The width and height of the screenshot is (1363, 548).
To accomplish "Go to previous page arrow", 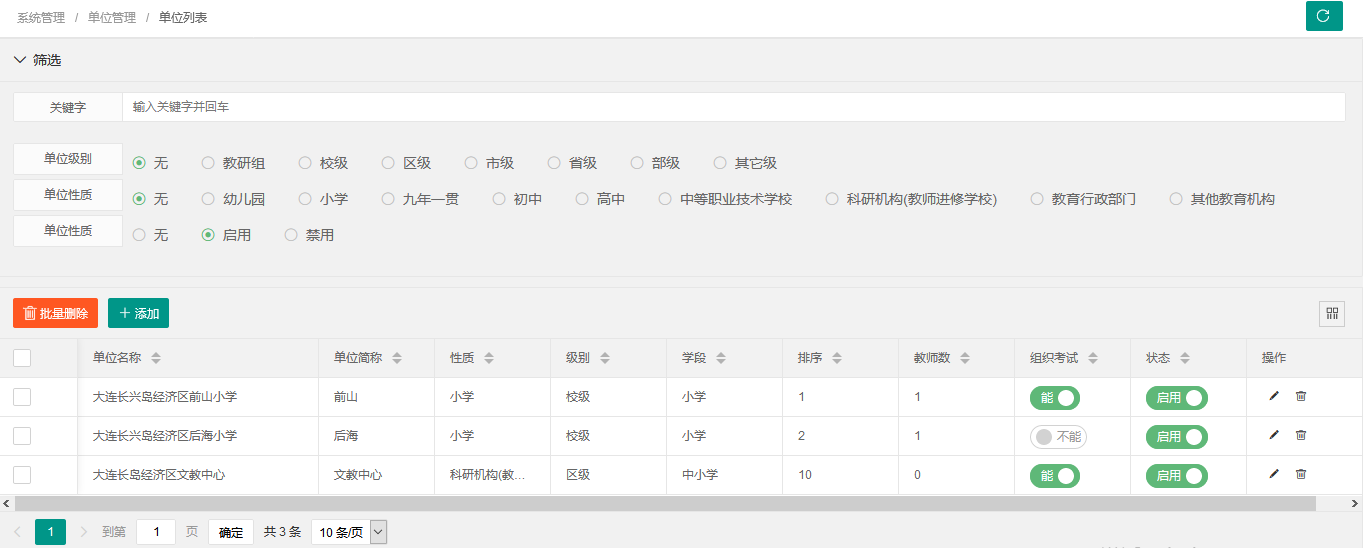I will click(x=18, y=532).
